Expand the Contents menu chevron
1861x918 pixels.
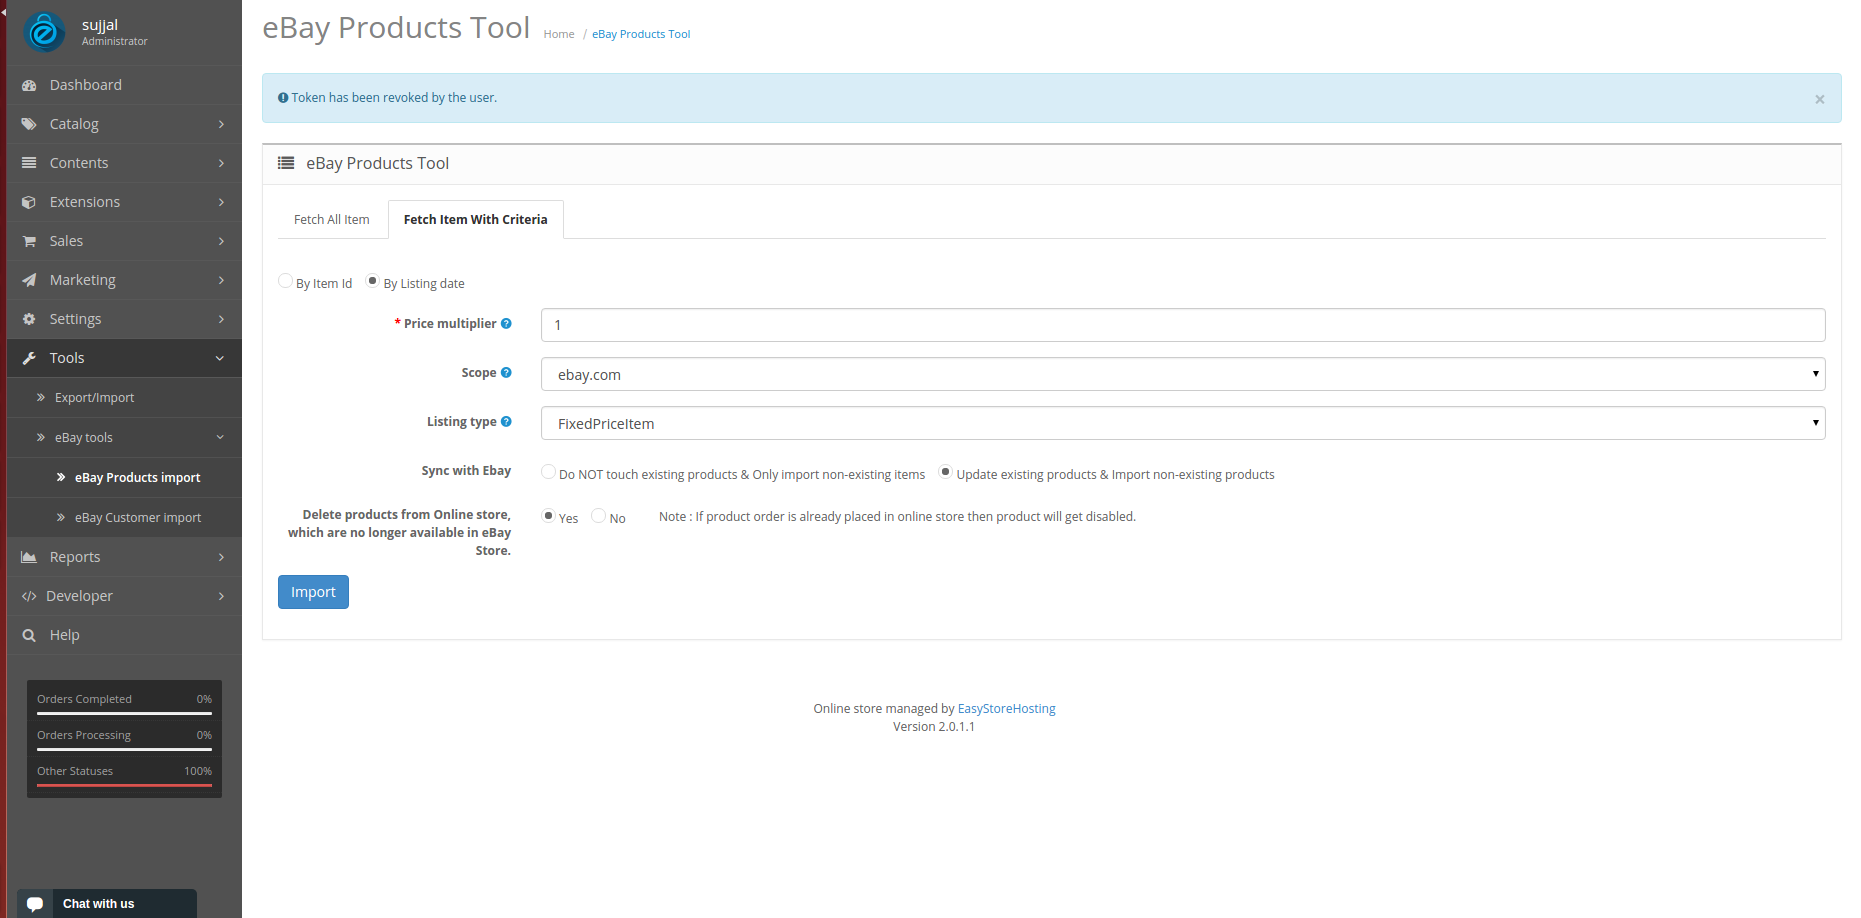click(x=221, y=163)
